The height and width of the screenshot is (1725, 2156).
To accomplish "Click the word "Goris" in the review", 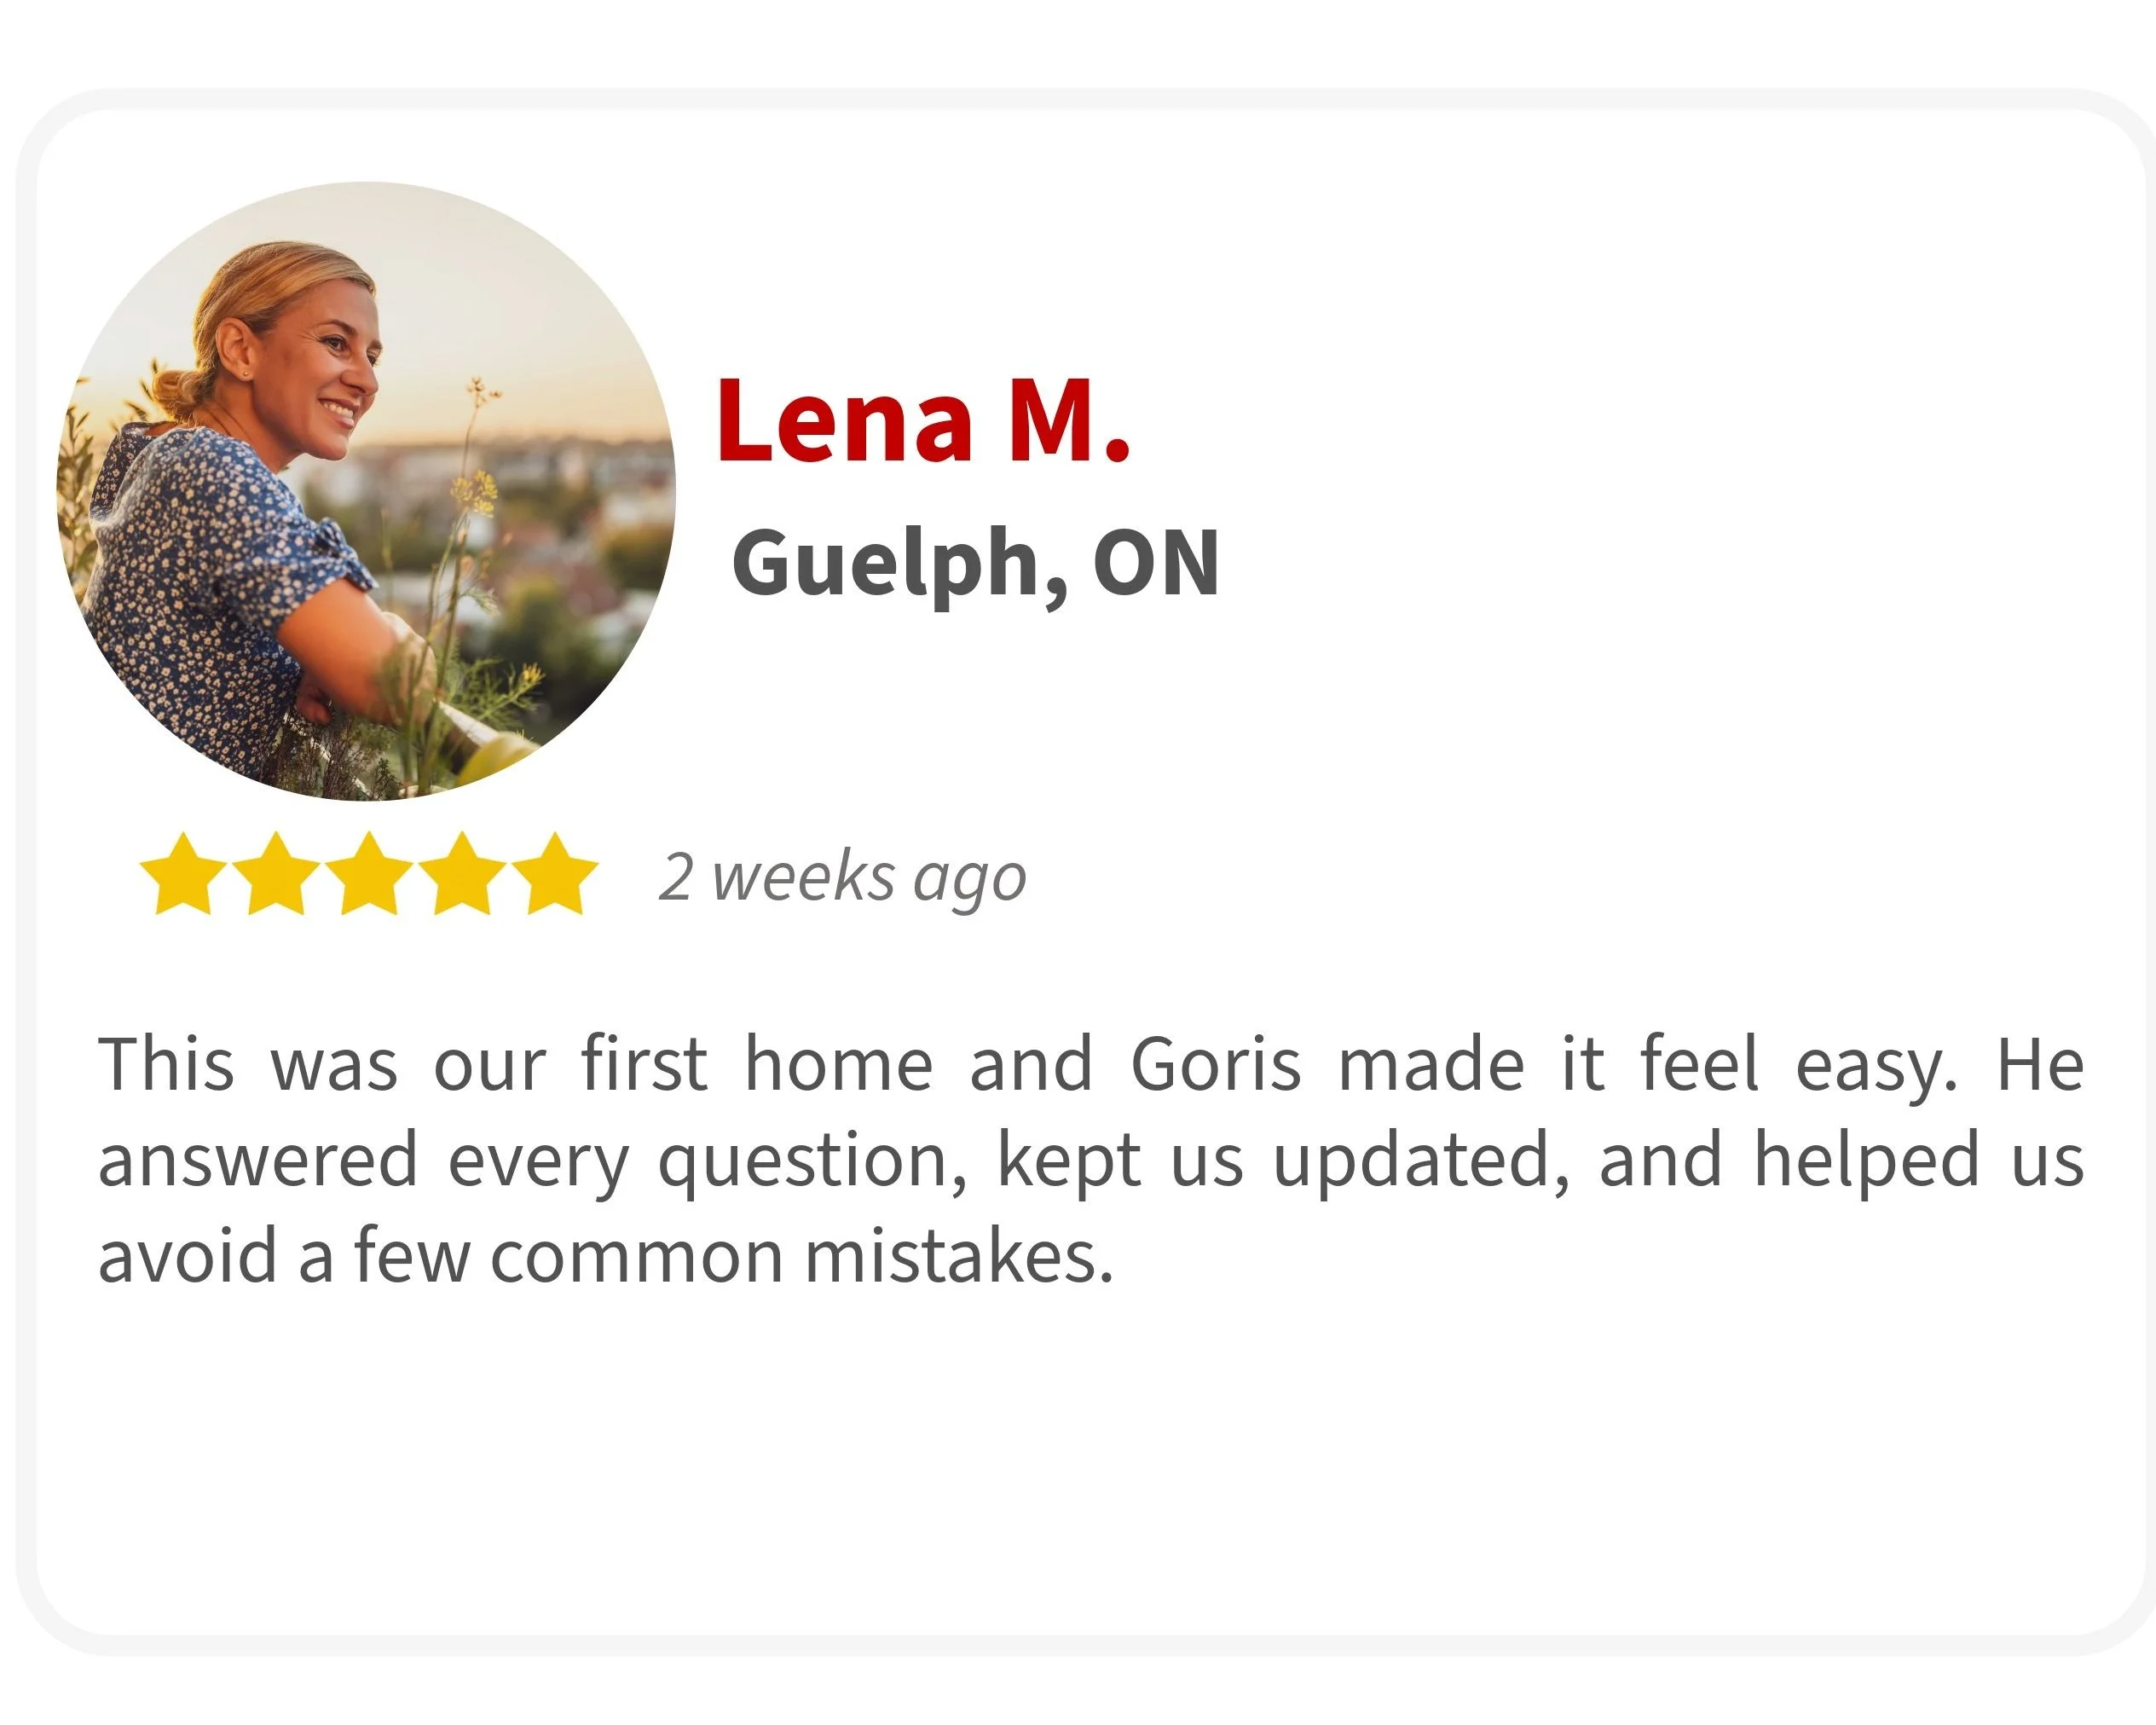I will coord(1216,1064).
